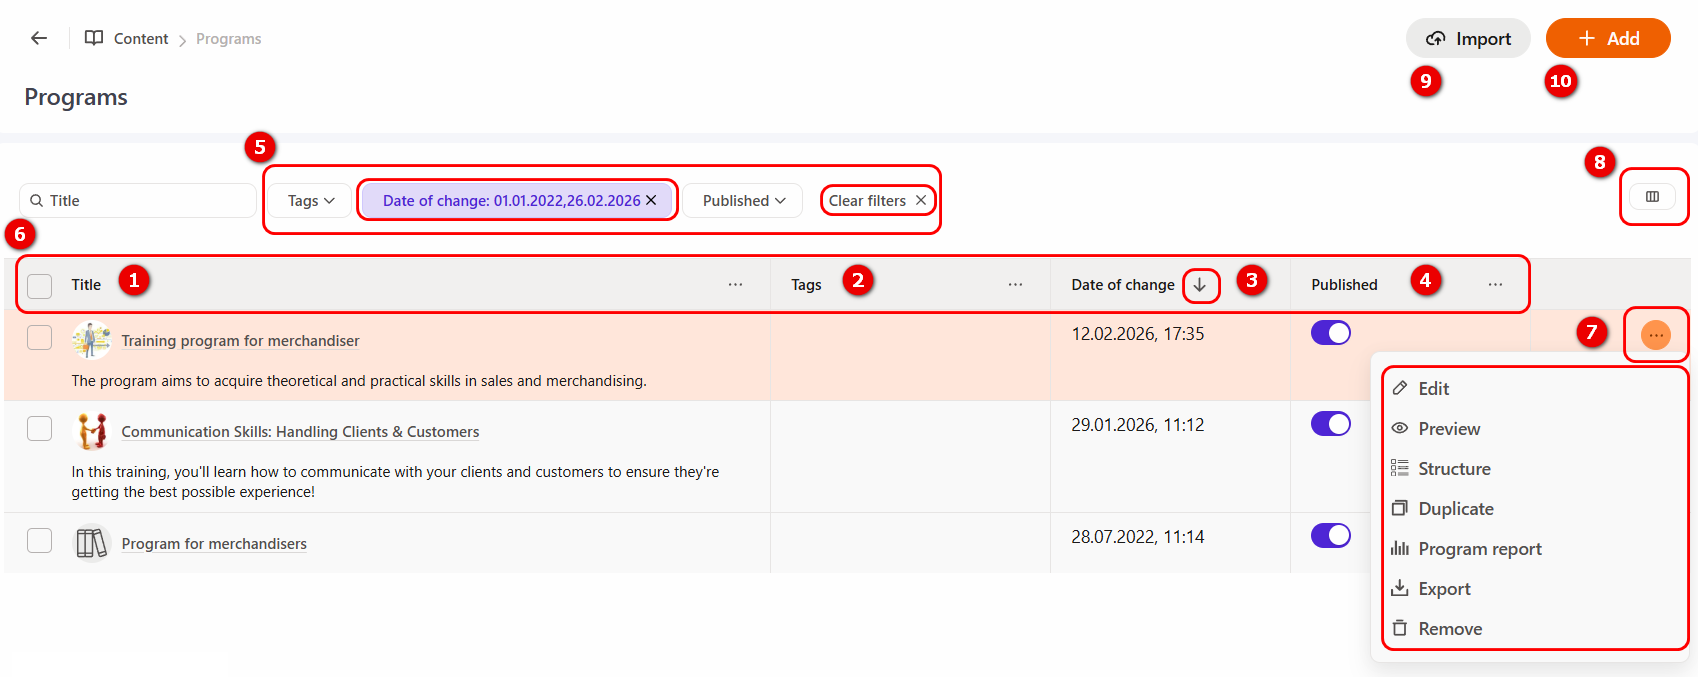
Task: Tick the Program for merchandisers checkbox
Action: (x=40, y=541)
